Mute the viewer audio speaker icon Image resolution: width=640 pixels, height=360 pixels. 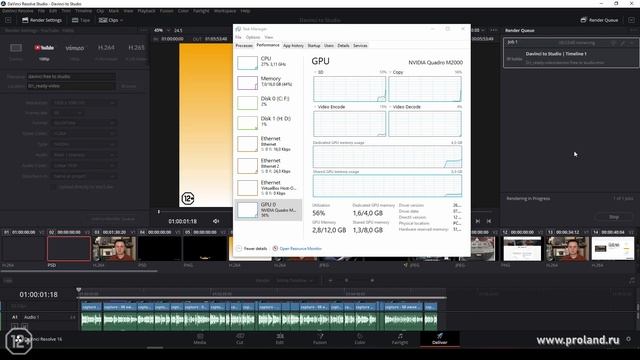coord(216,221)
